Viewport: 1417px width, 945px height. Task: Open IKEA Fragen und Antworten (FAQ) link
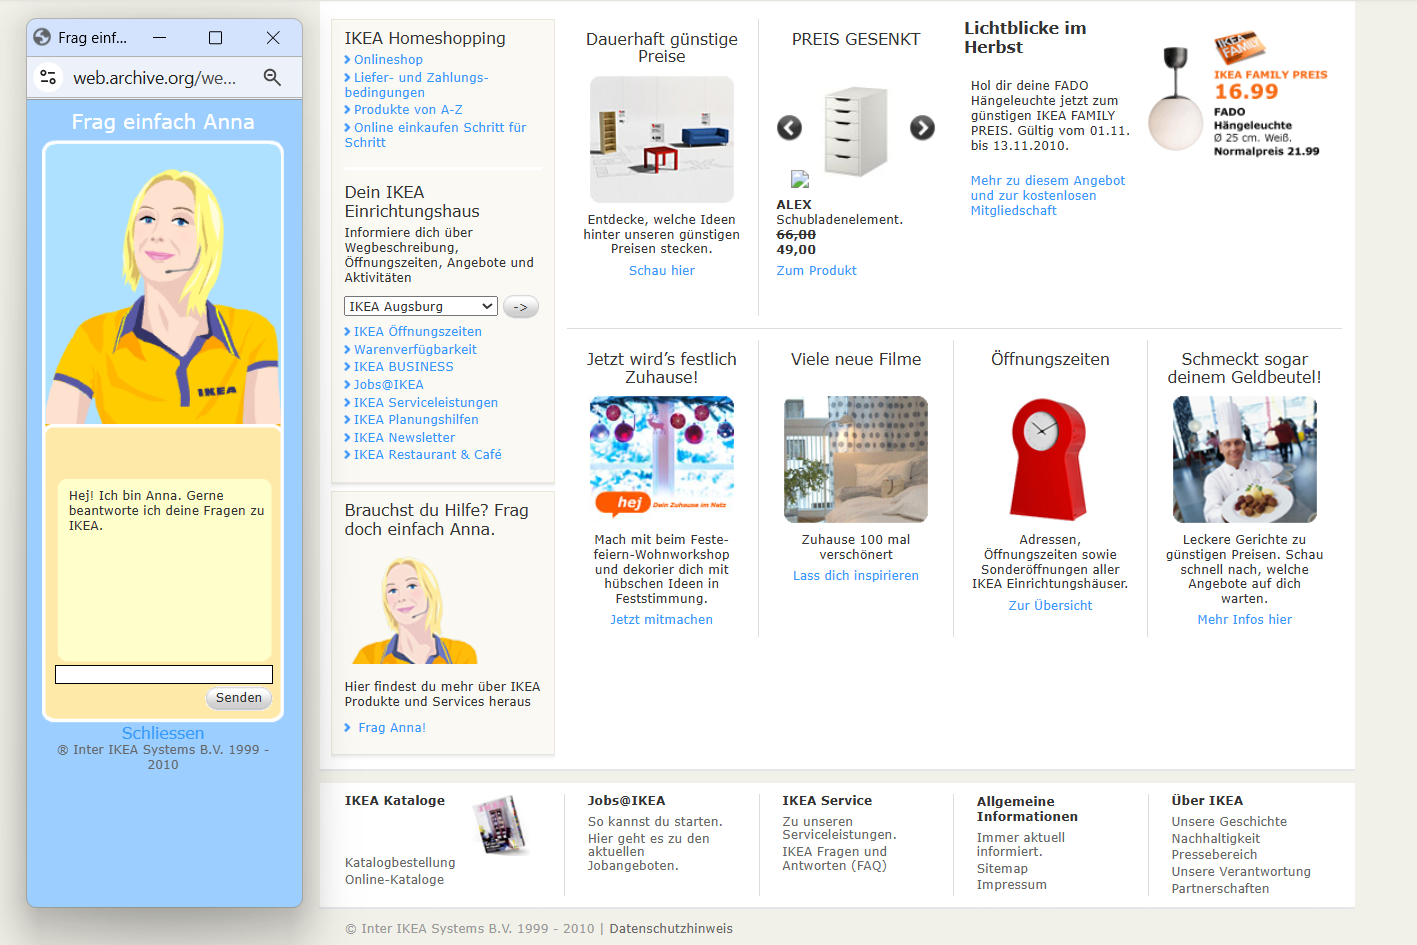click(x=835, y=859)
